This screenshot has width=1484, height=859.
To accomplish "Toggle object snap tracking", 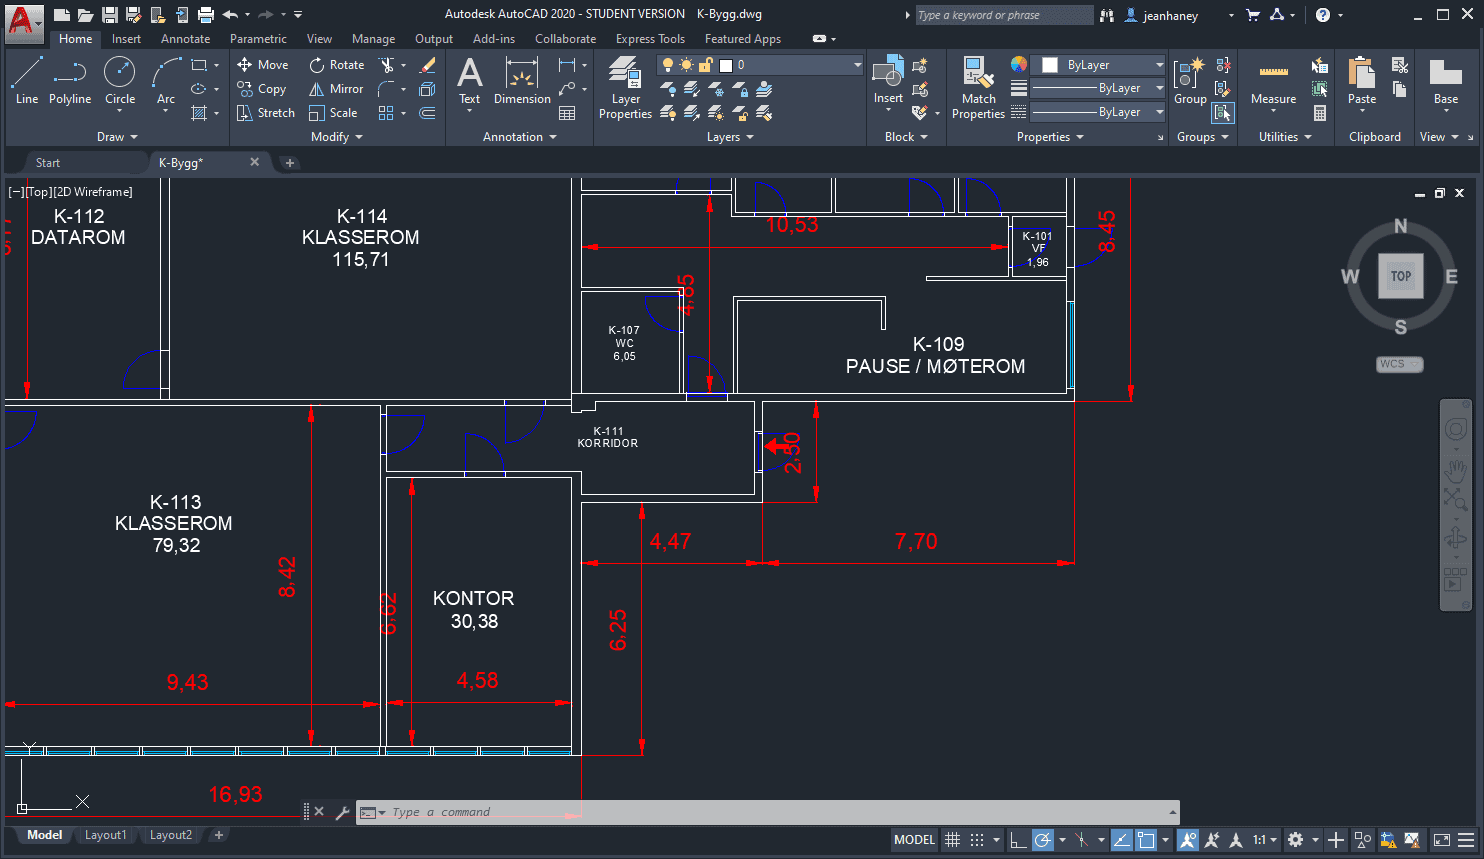I will pyautogui.click(x=1122, y=840).
